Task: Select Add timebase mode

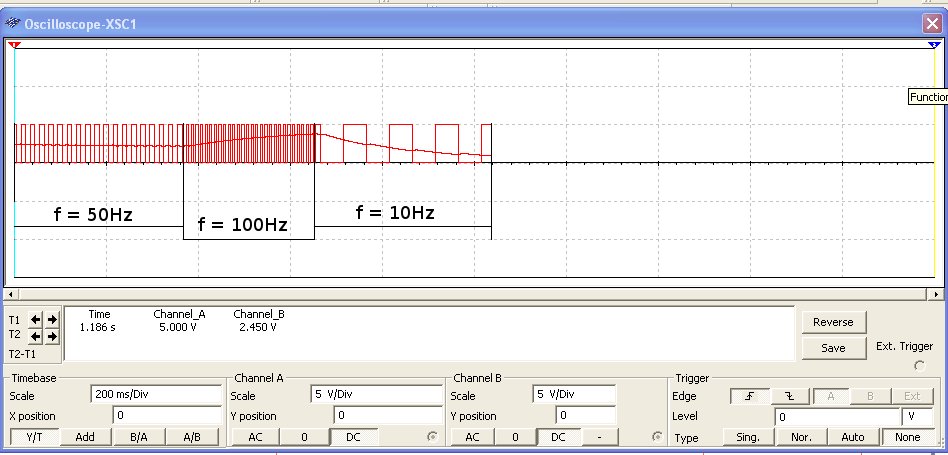Action: [85, 437]
